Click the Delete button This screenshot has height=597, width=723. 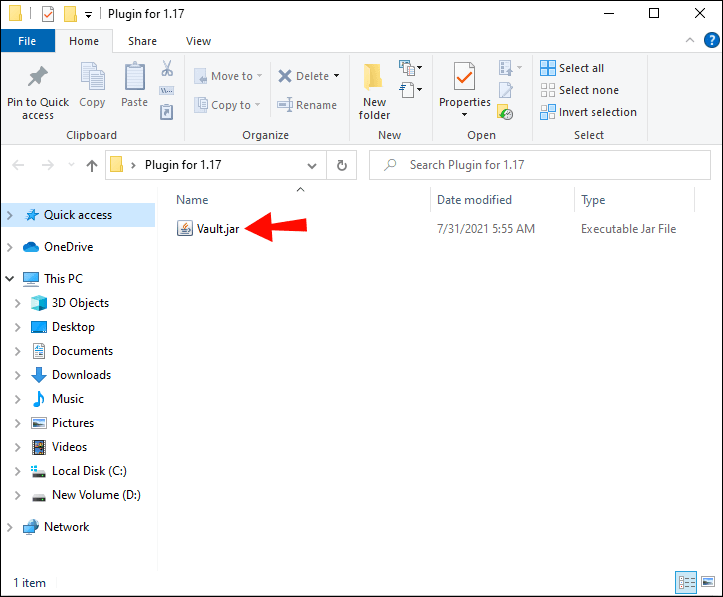[304, 76]
